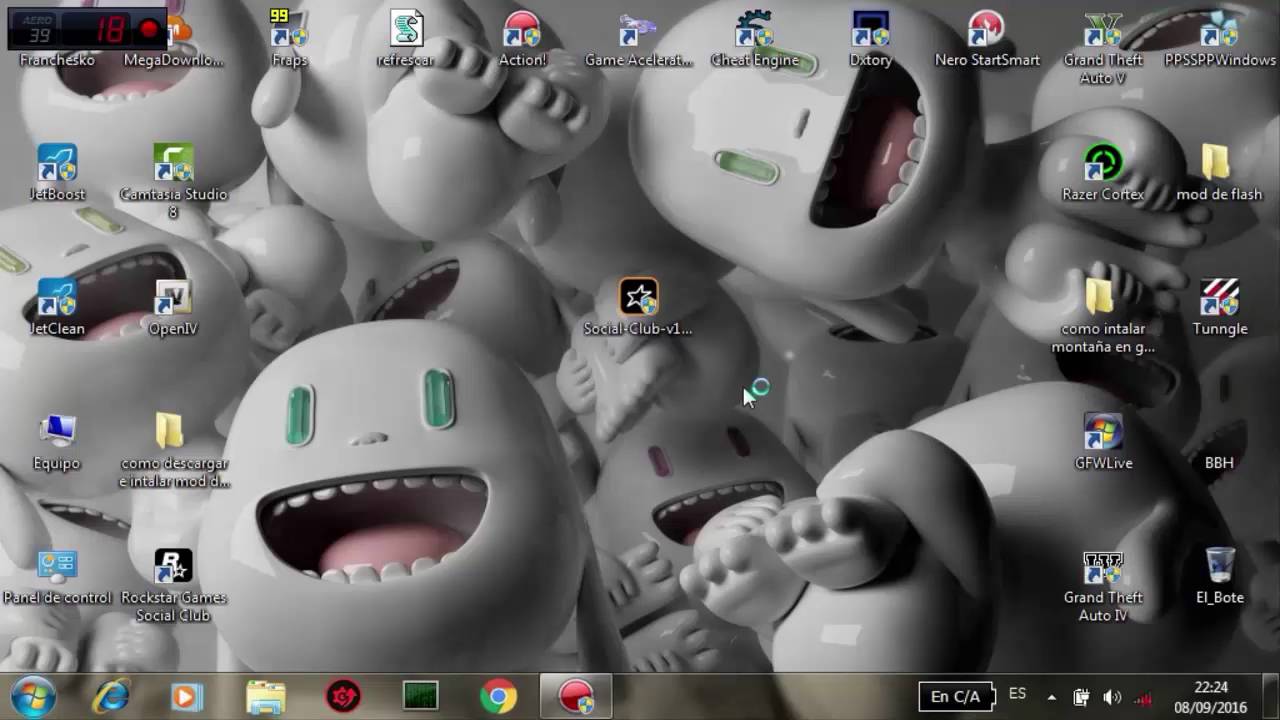Image resolution: width=1280 pixels, height=720 pixels.
Task: Select the como descargar e intalar mod folder
Action: (173, 450)
